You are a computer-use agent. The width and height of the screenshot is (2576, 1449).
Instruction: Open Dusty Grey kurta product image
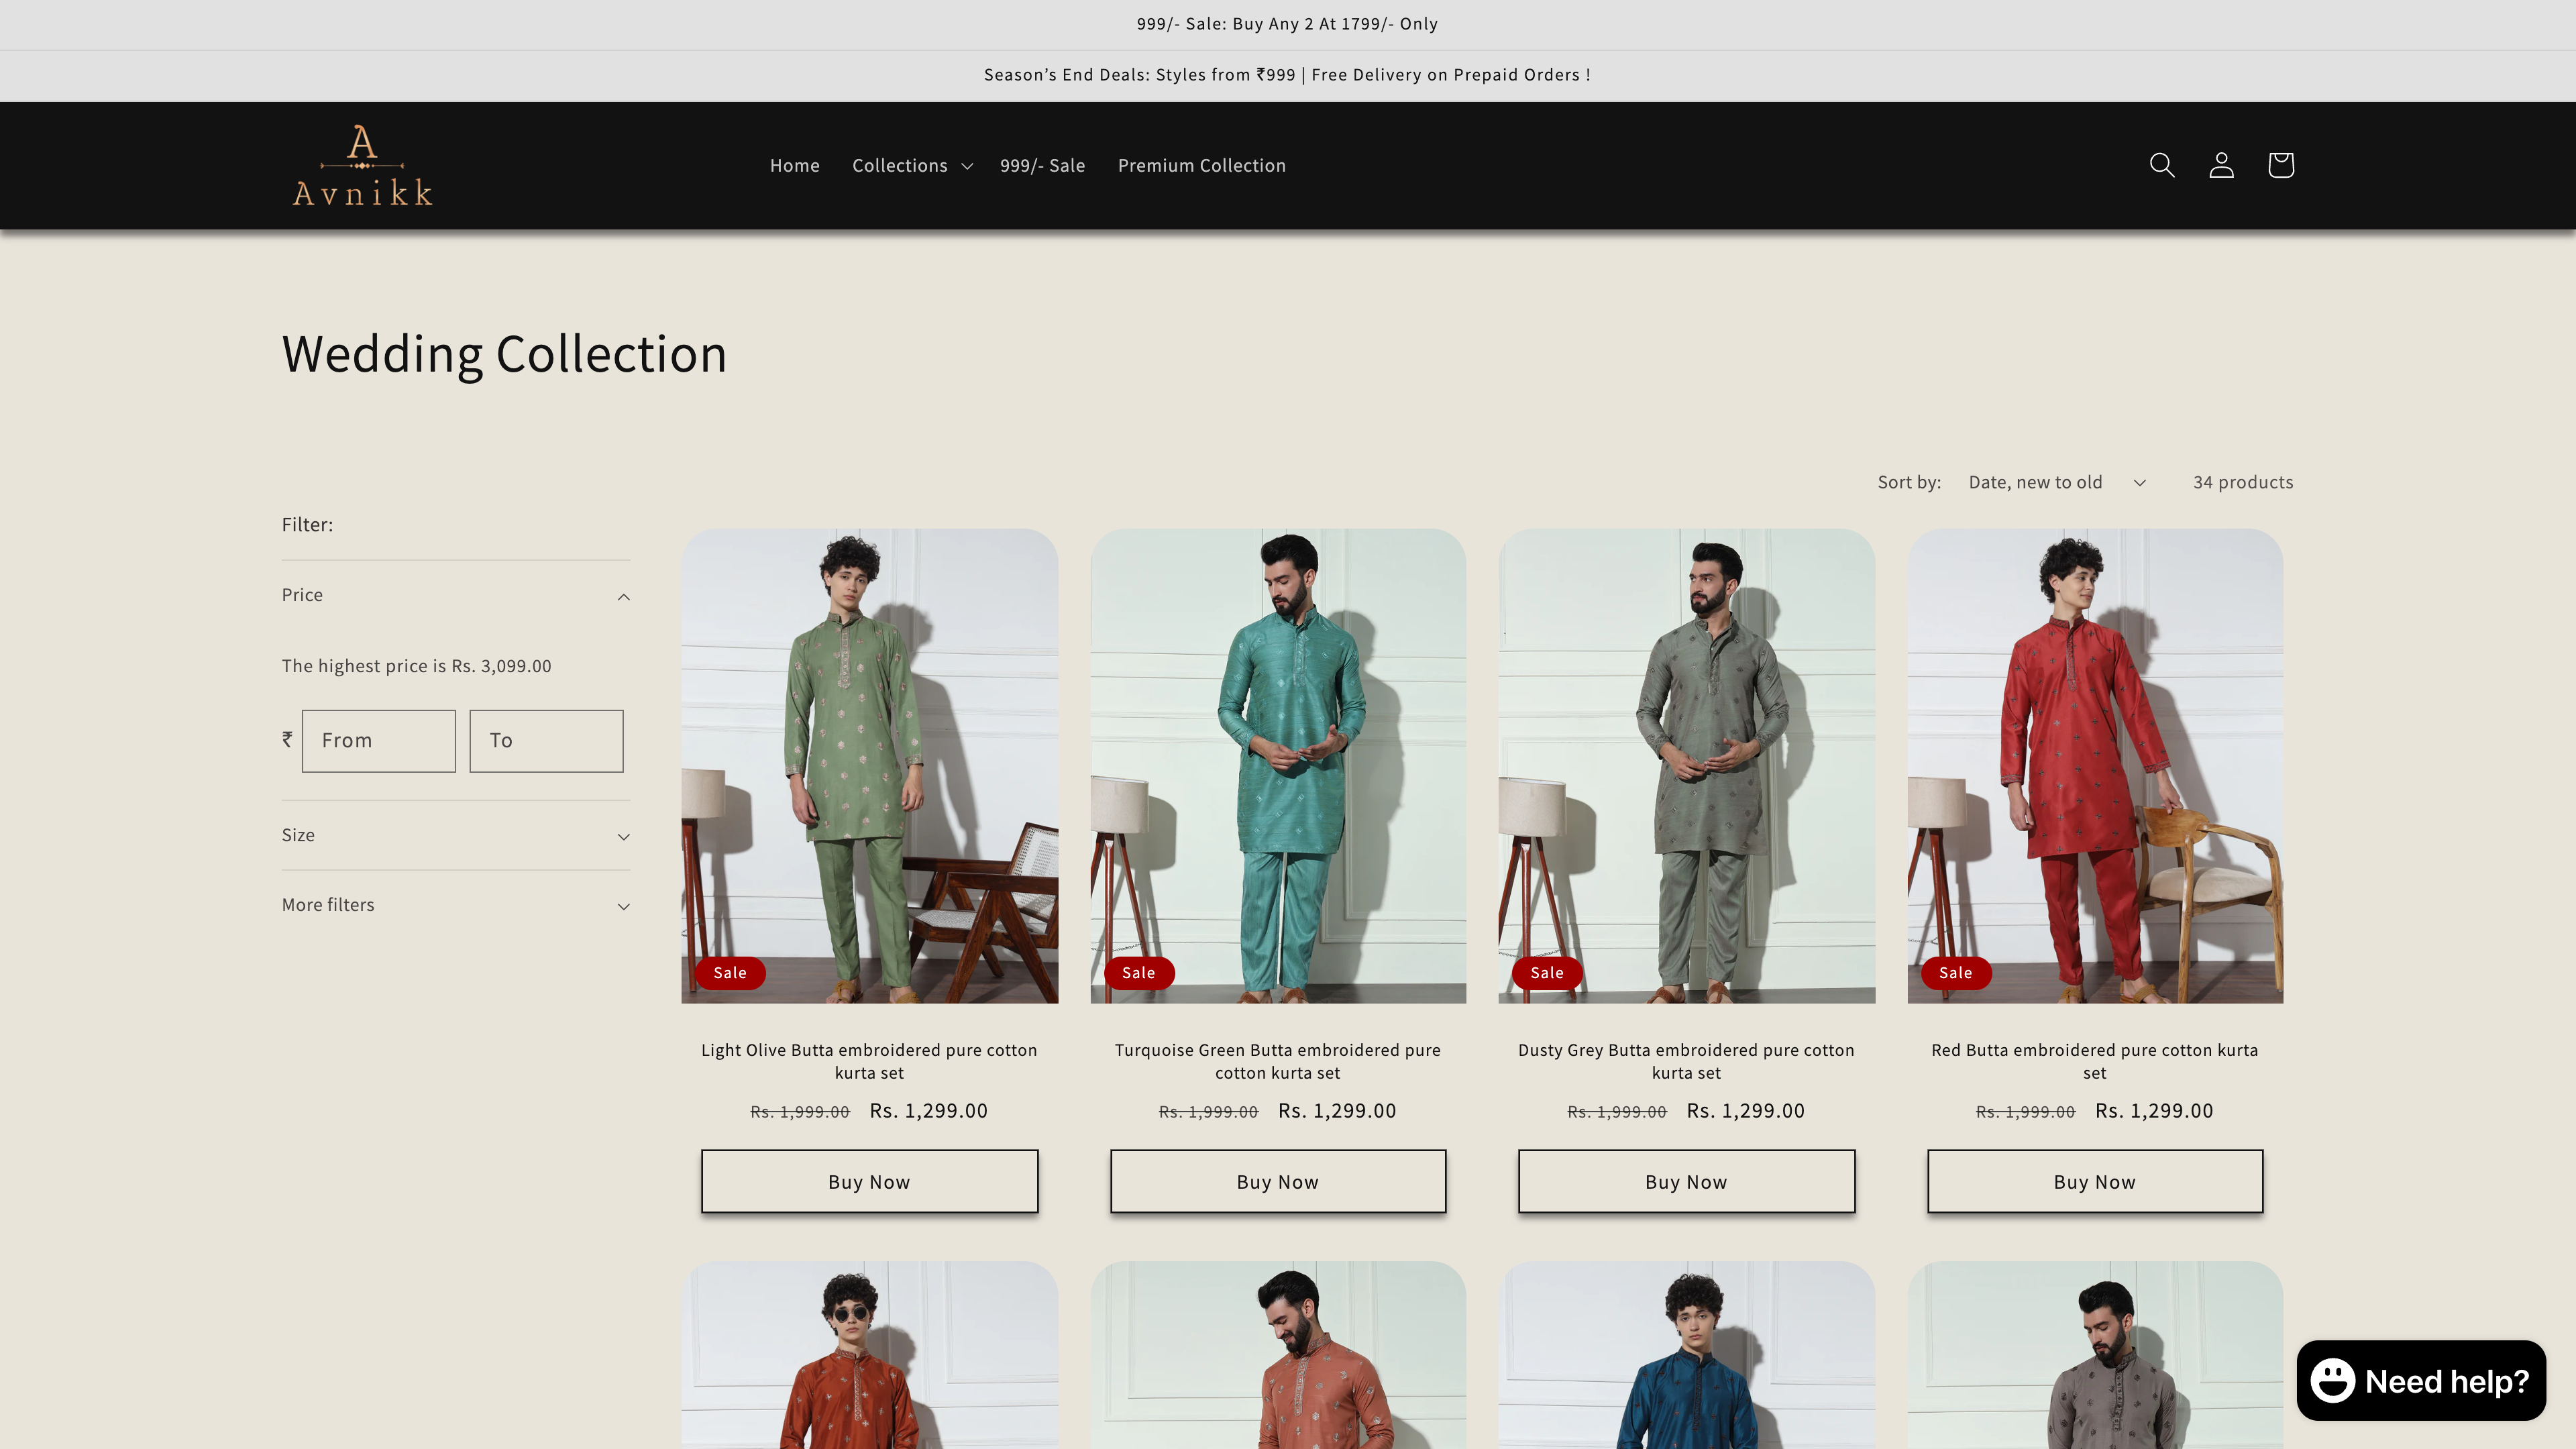1686,765
